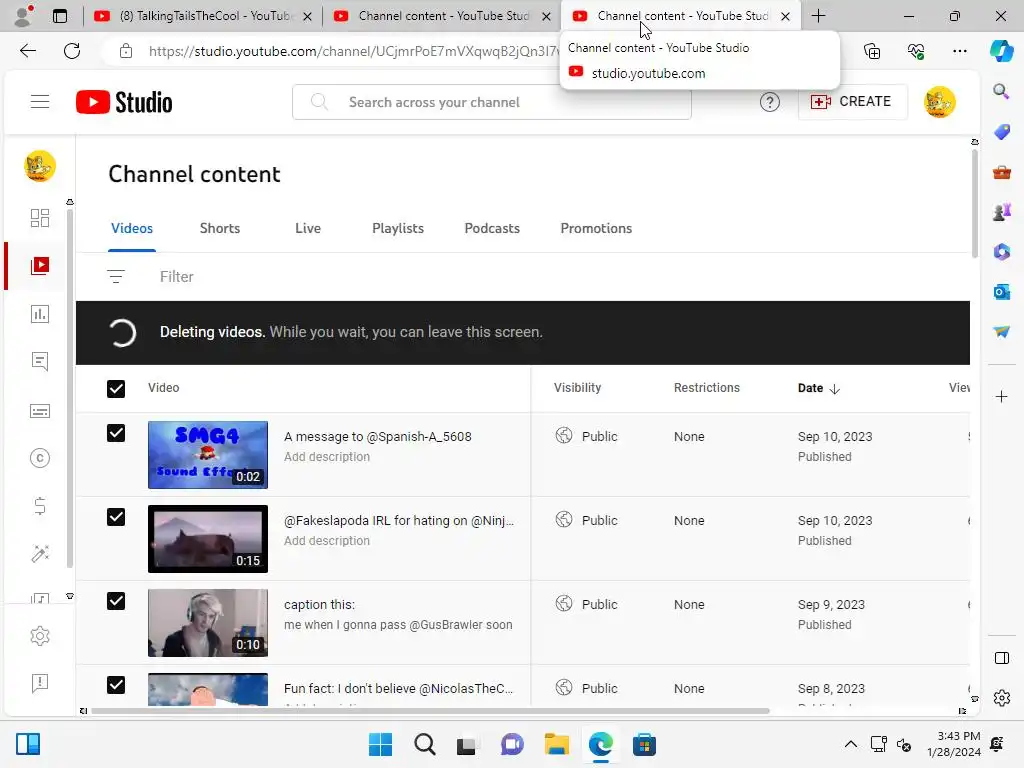
Task: Open the Content sidebar icon
Action: [40, 265]
